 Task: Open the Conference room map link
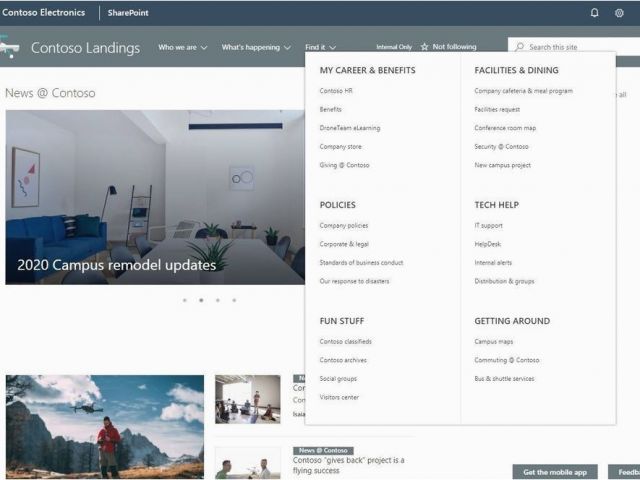tap(505, 128)
